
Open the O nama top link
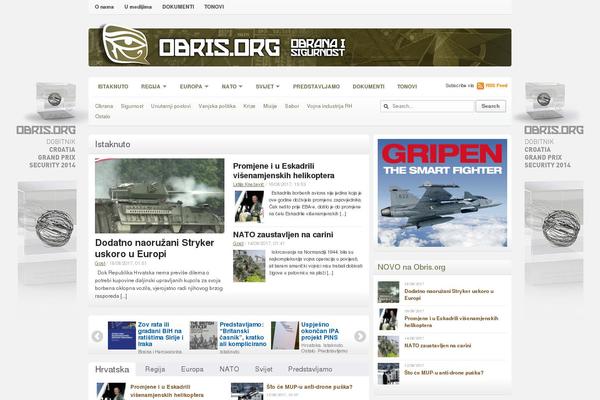(104, 7)
